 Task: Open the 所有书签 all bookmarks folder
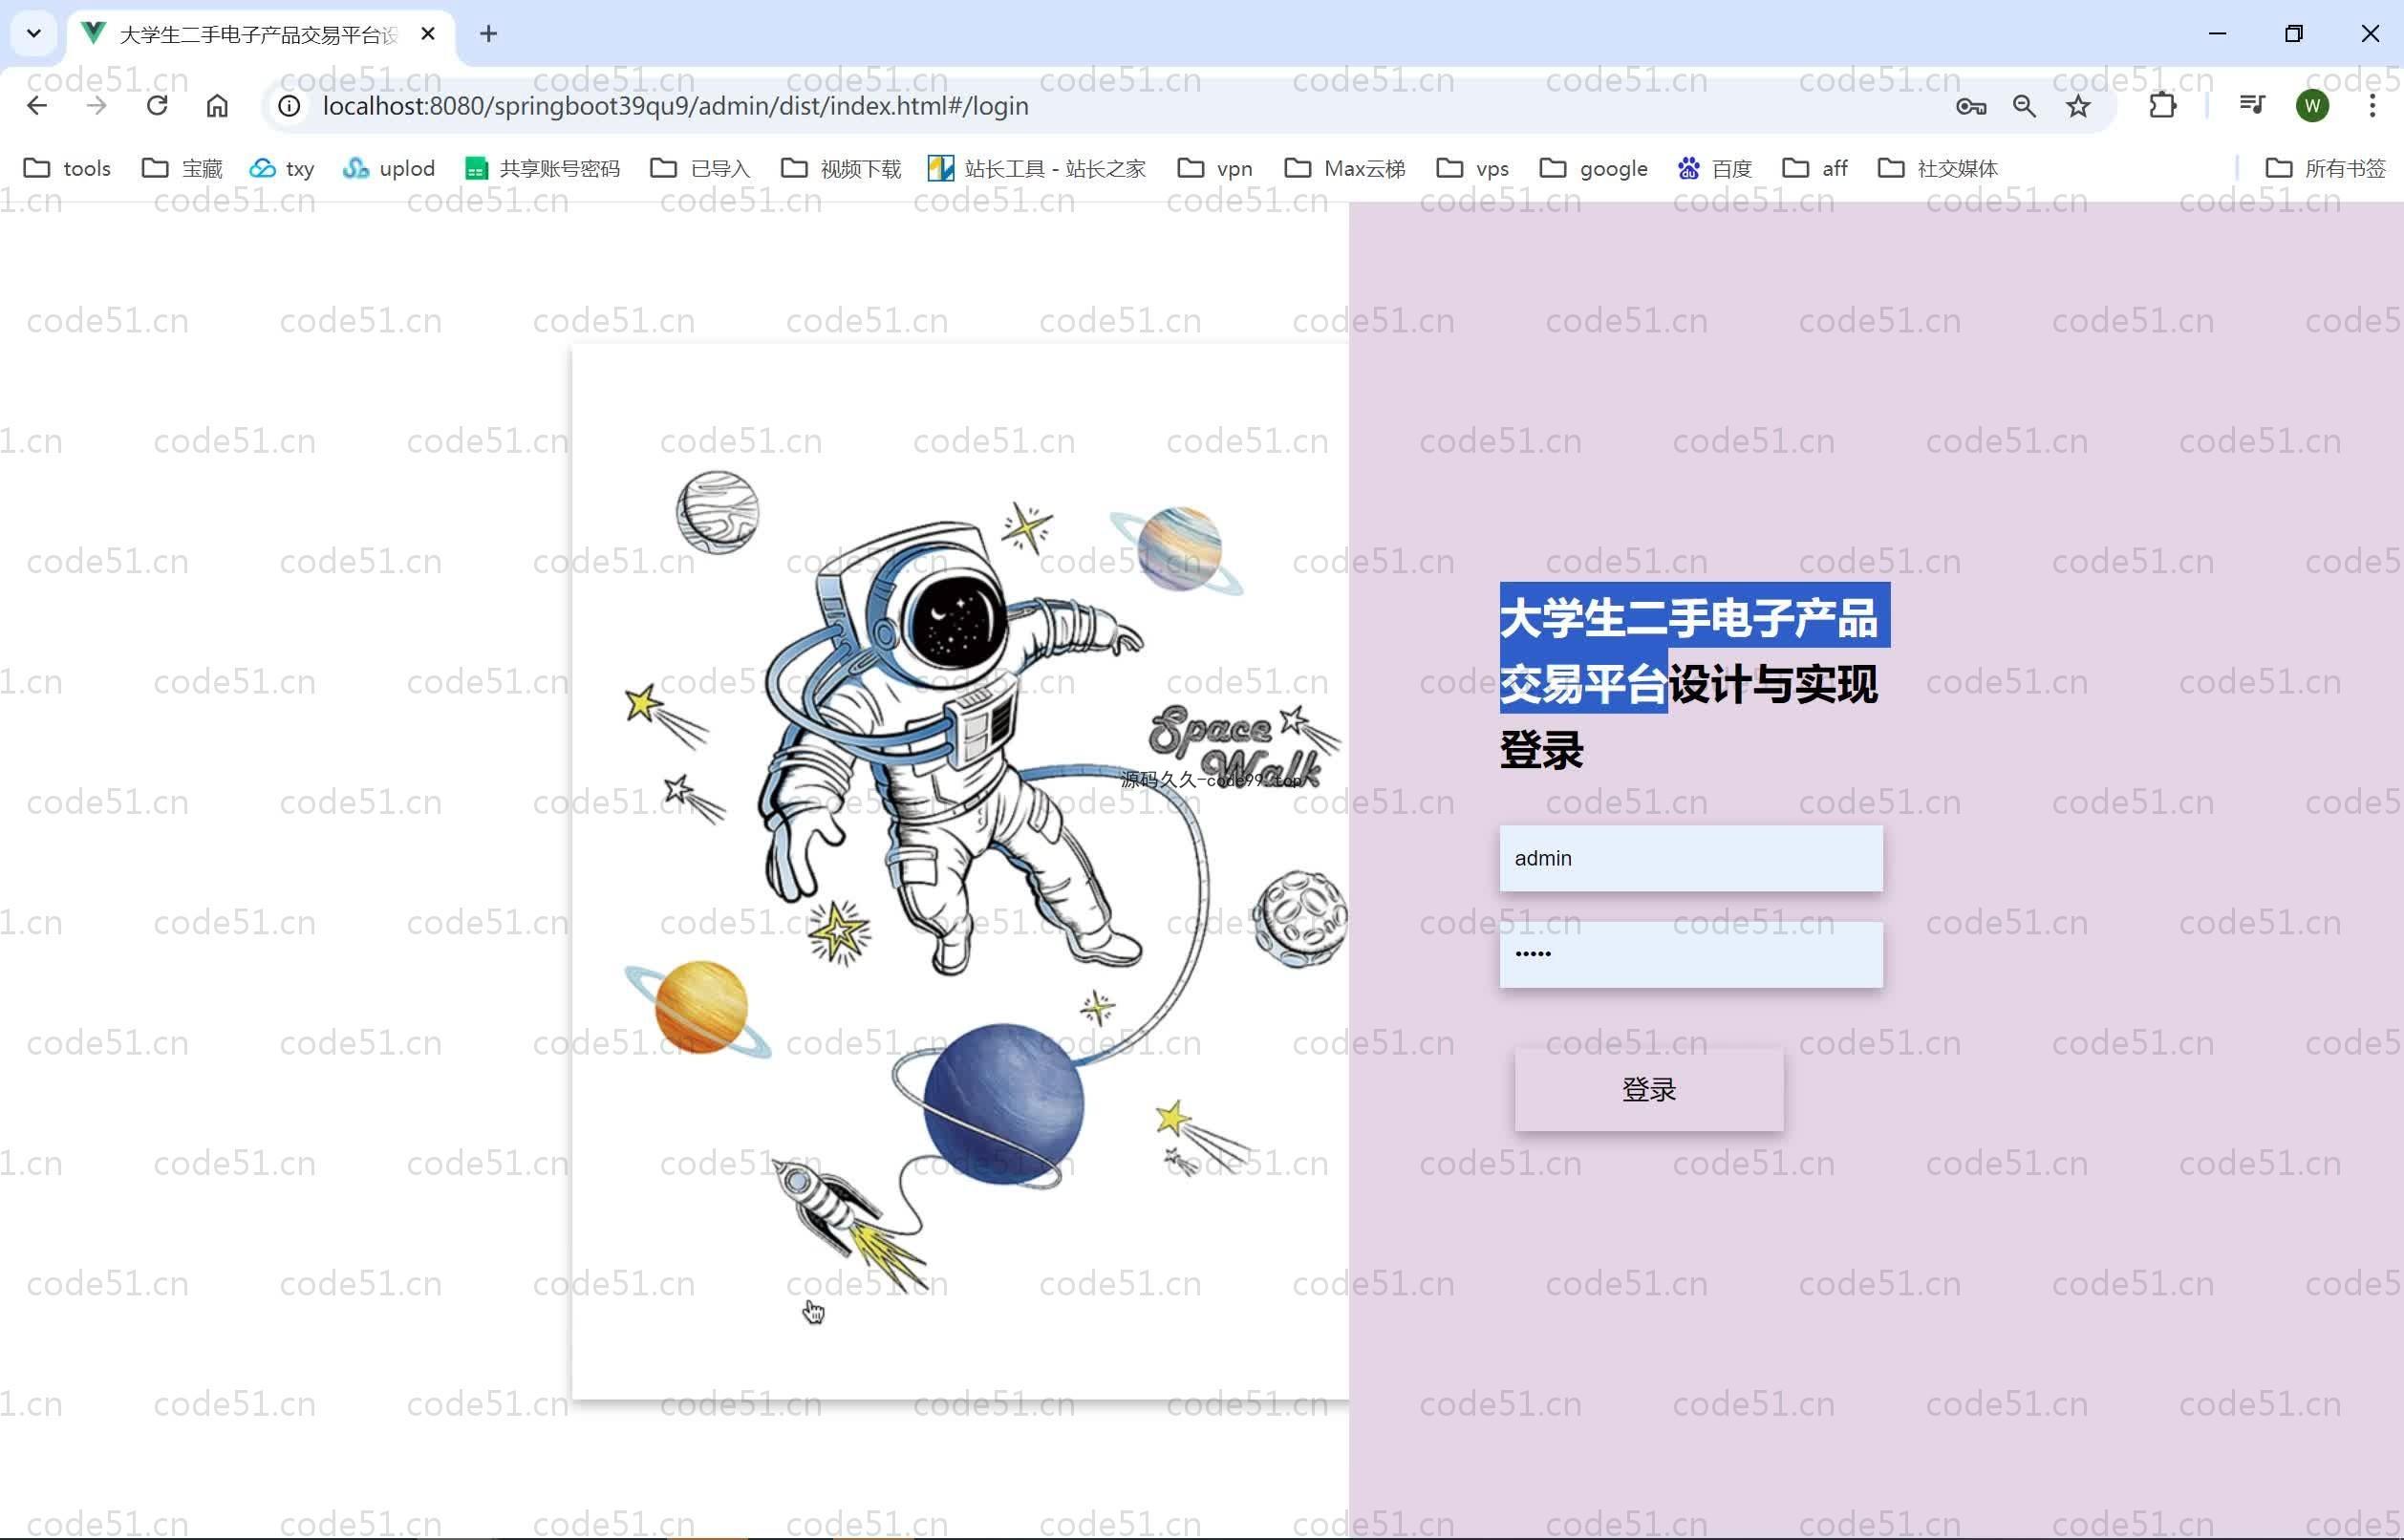[2326, 168]
